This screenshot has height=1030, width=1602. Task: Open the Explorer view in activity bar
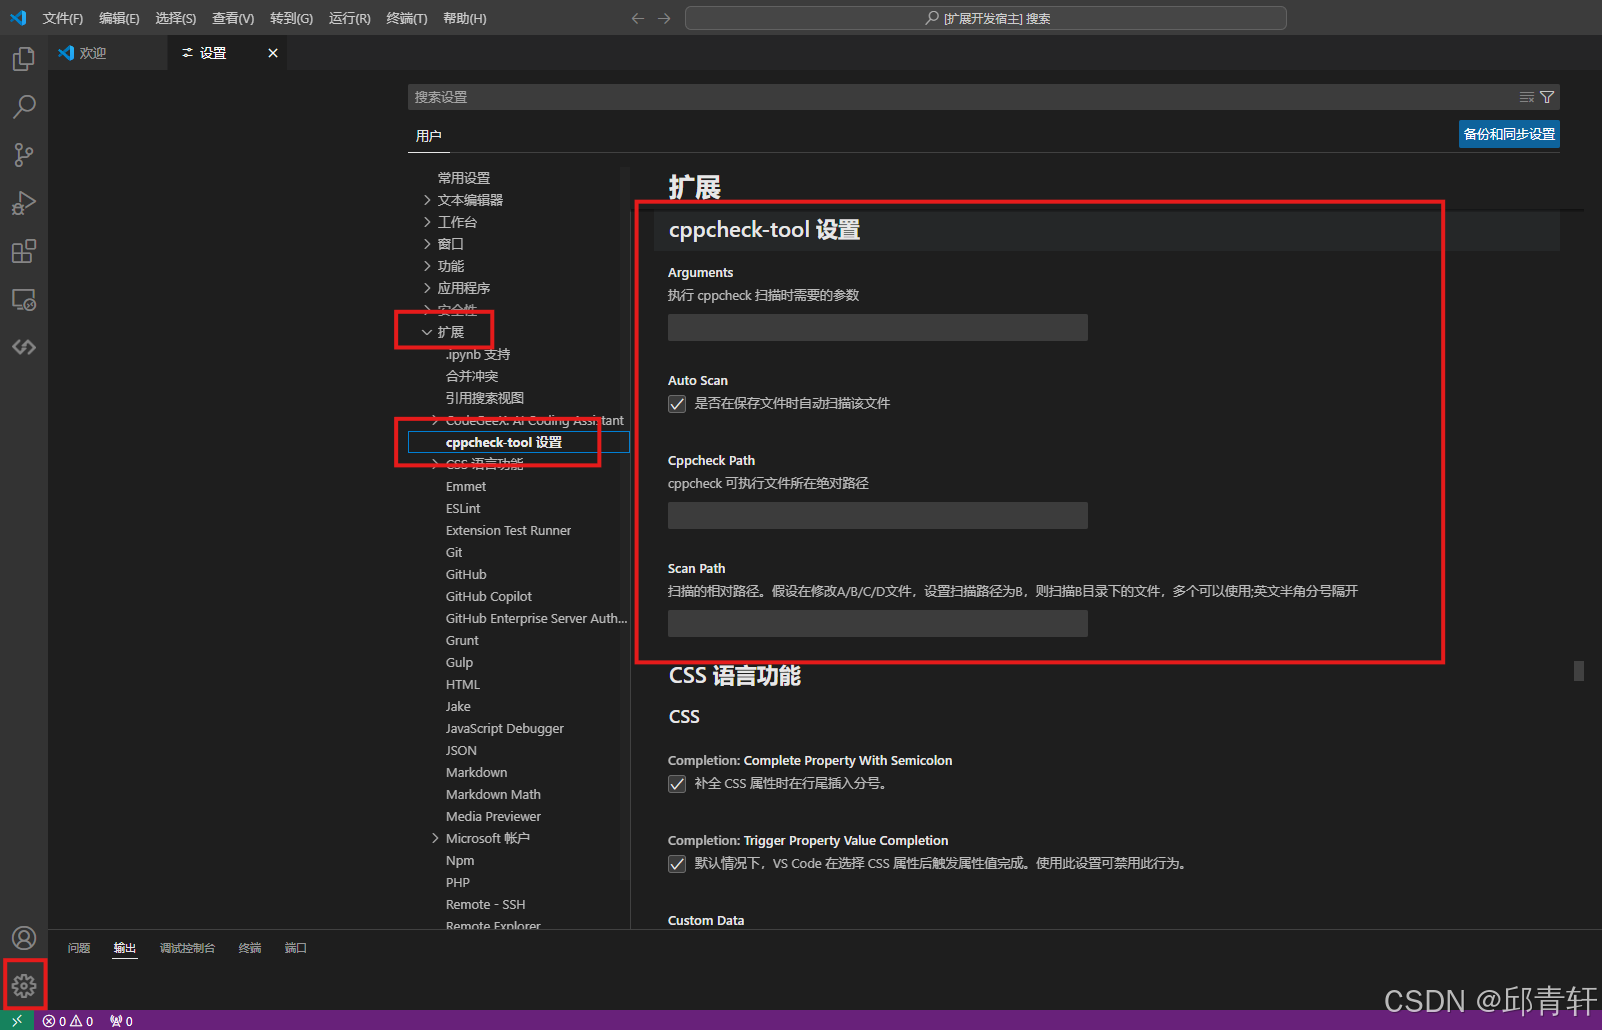(x=24, y=59)
